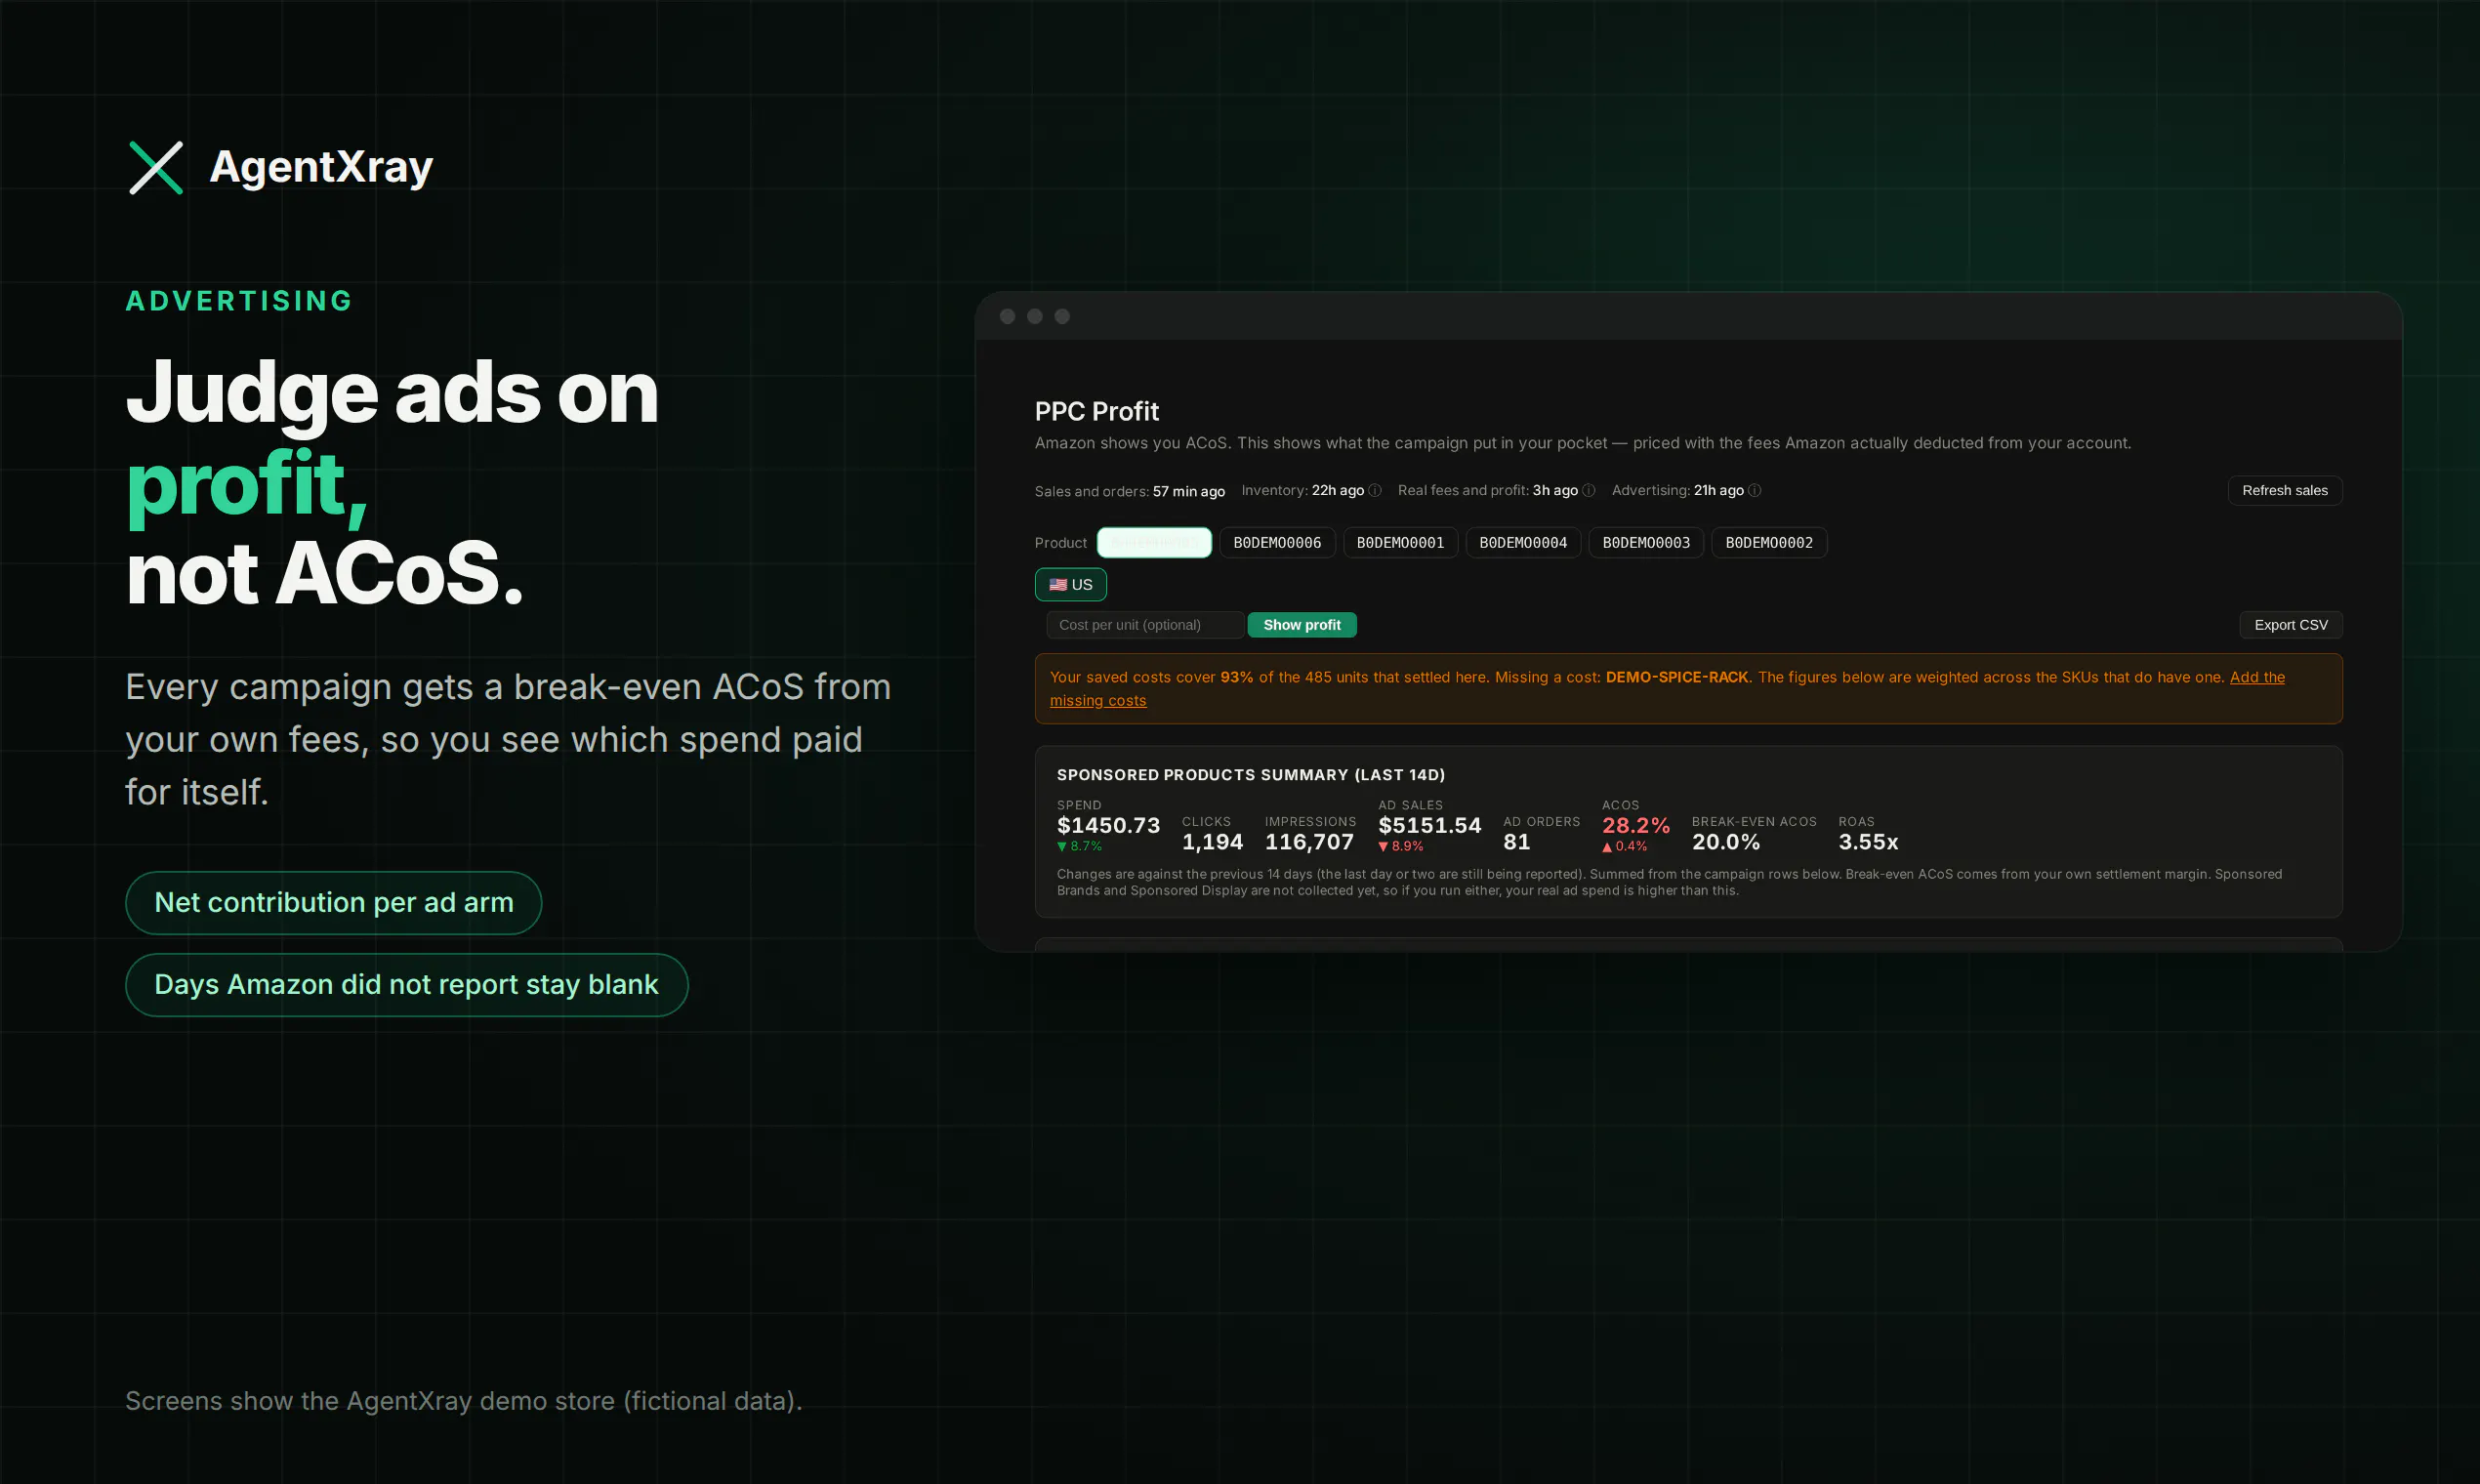The width and height of the screenshot is (2480, 1484).
Task: Click the ad sales value $5151.54
Action: pyautogui.click(x=1430, y=825)
